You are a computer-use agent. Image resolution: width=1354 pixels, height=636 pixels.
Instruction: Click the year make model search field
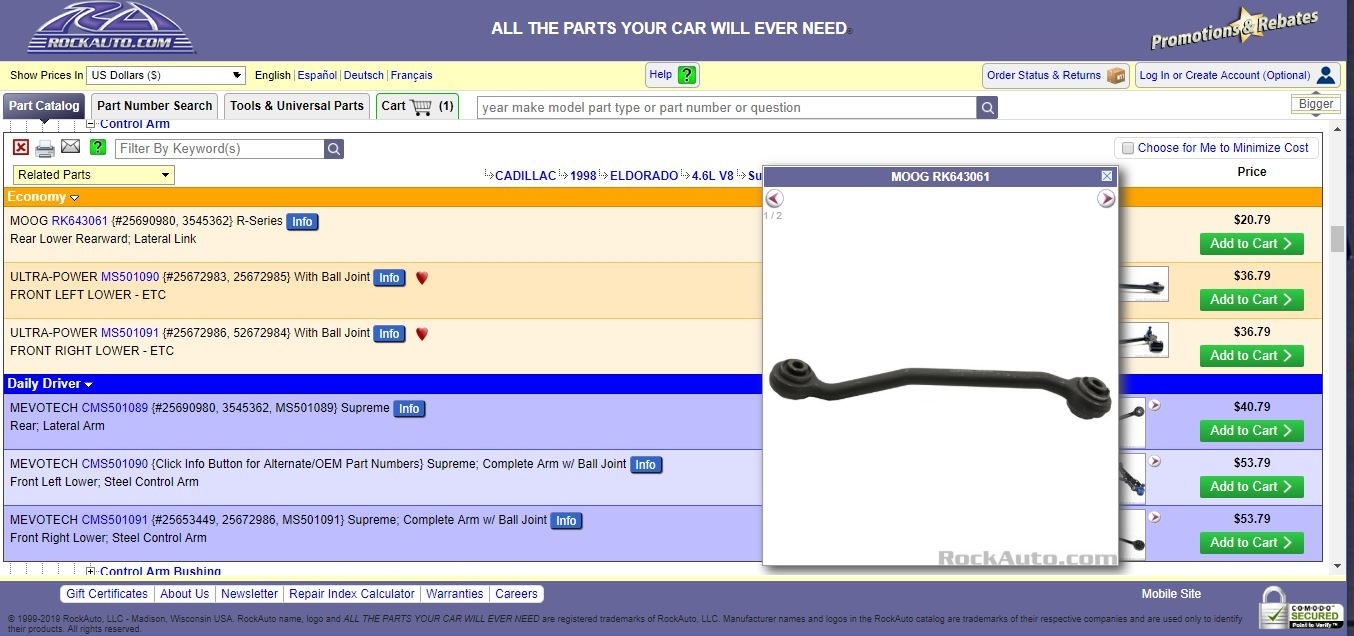coord(727,107)
